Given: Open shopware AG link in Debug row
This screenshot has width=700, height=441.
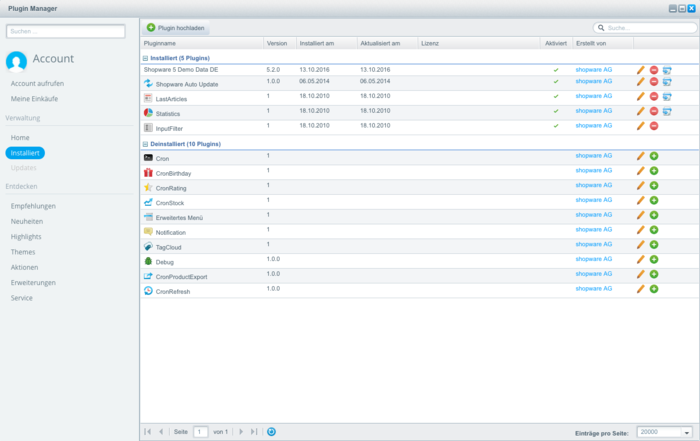Looking at the screenshot, I should pyautogui.click(x=594, y=259).
